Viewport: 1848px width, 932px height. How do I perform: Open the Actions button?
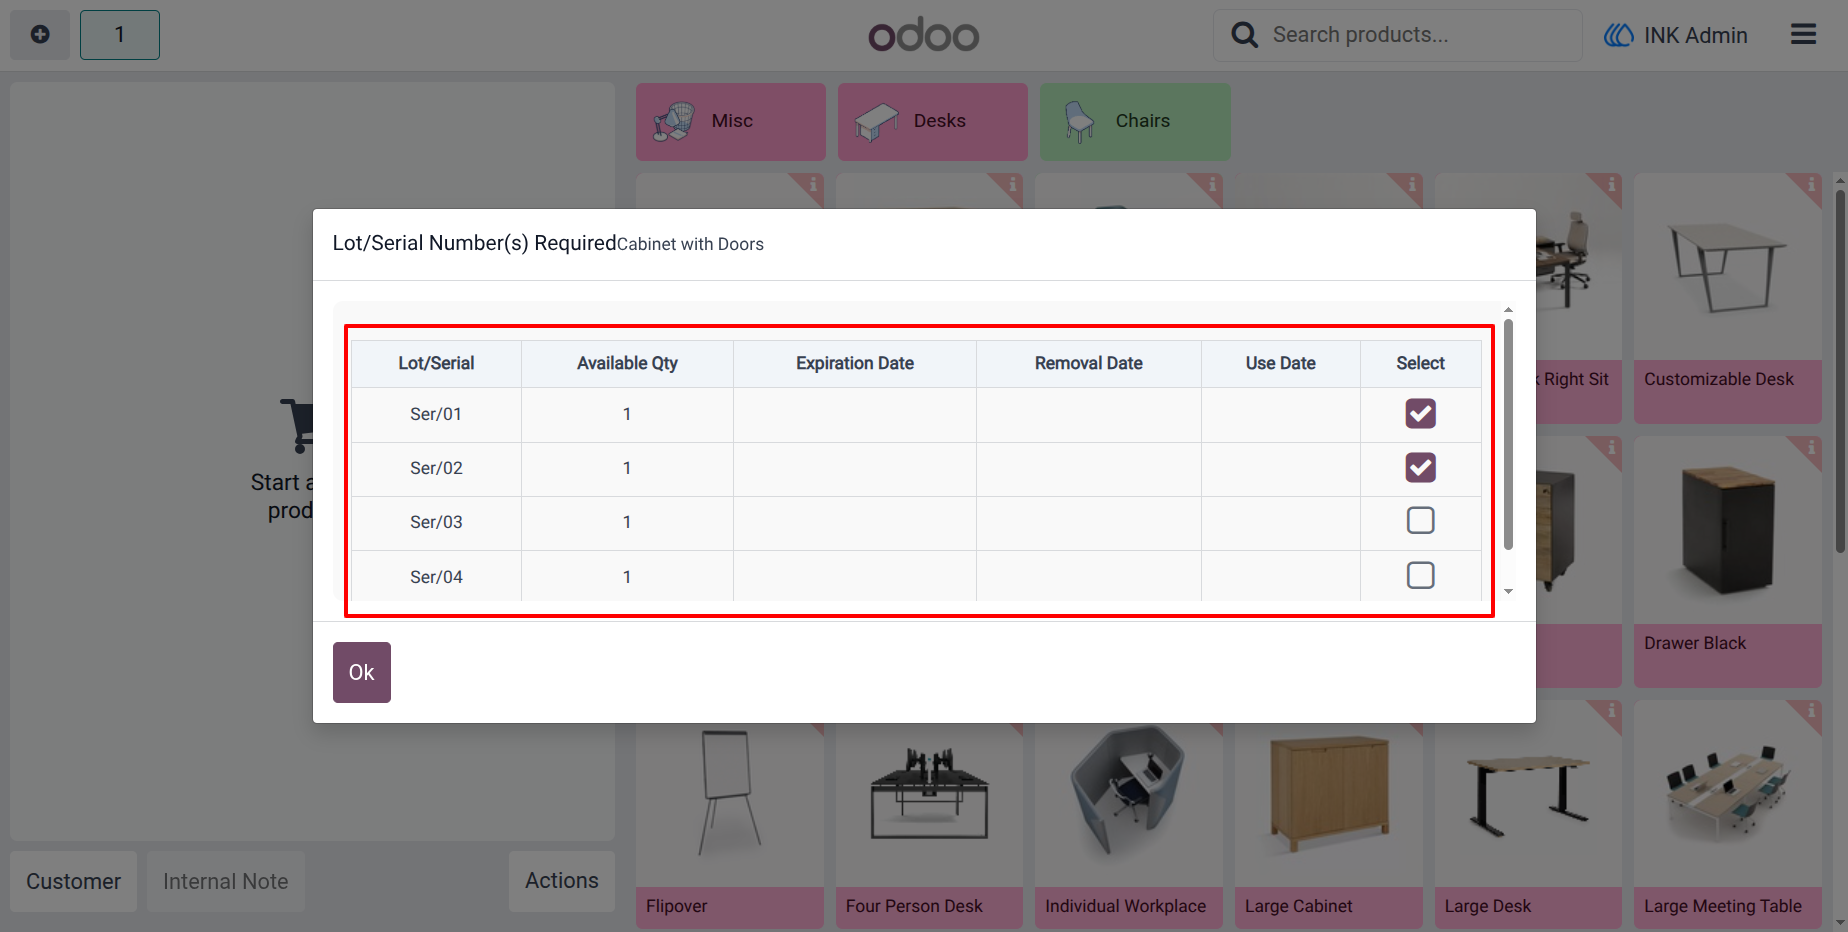click(562, 881)
